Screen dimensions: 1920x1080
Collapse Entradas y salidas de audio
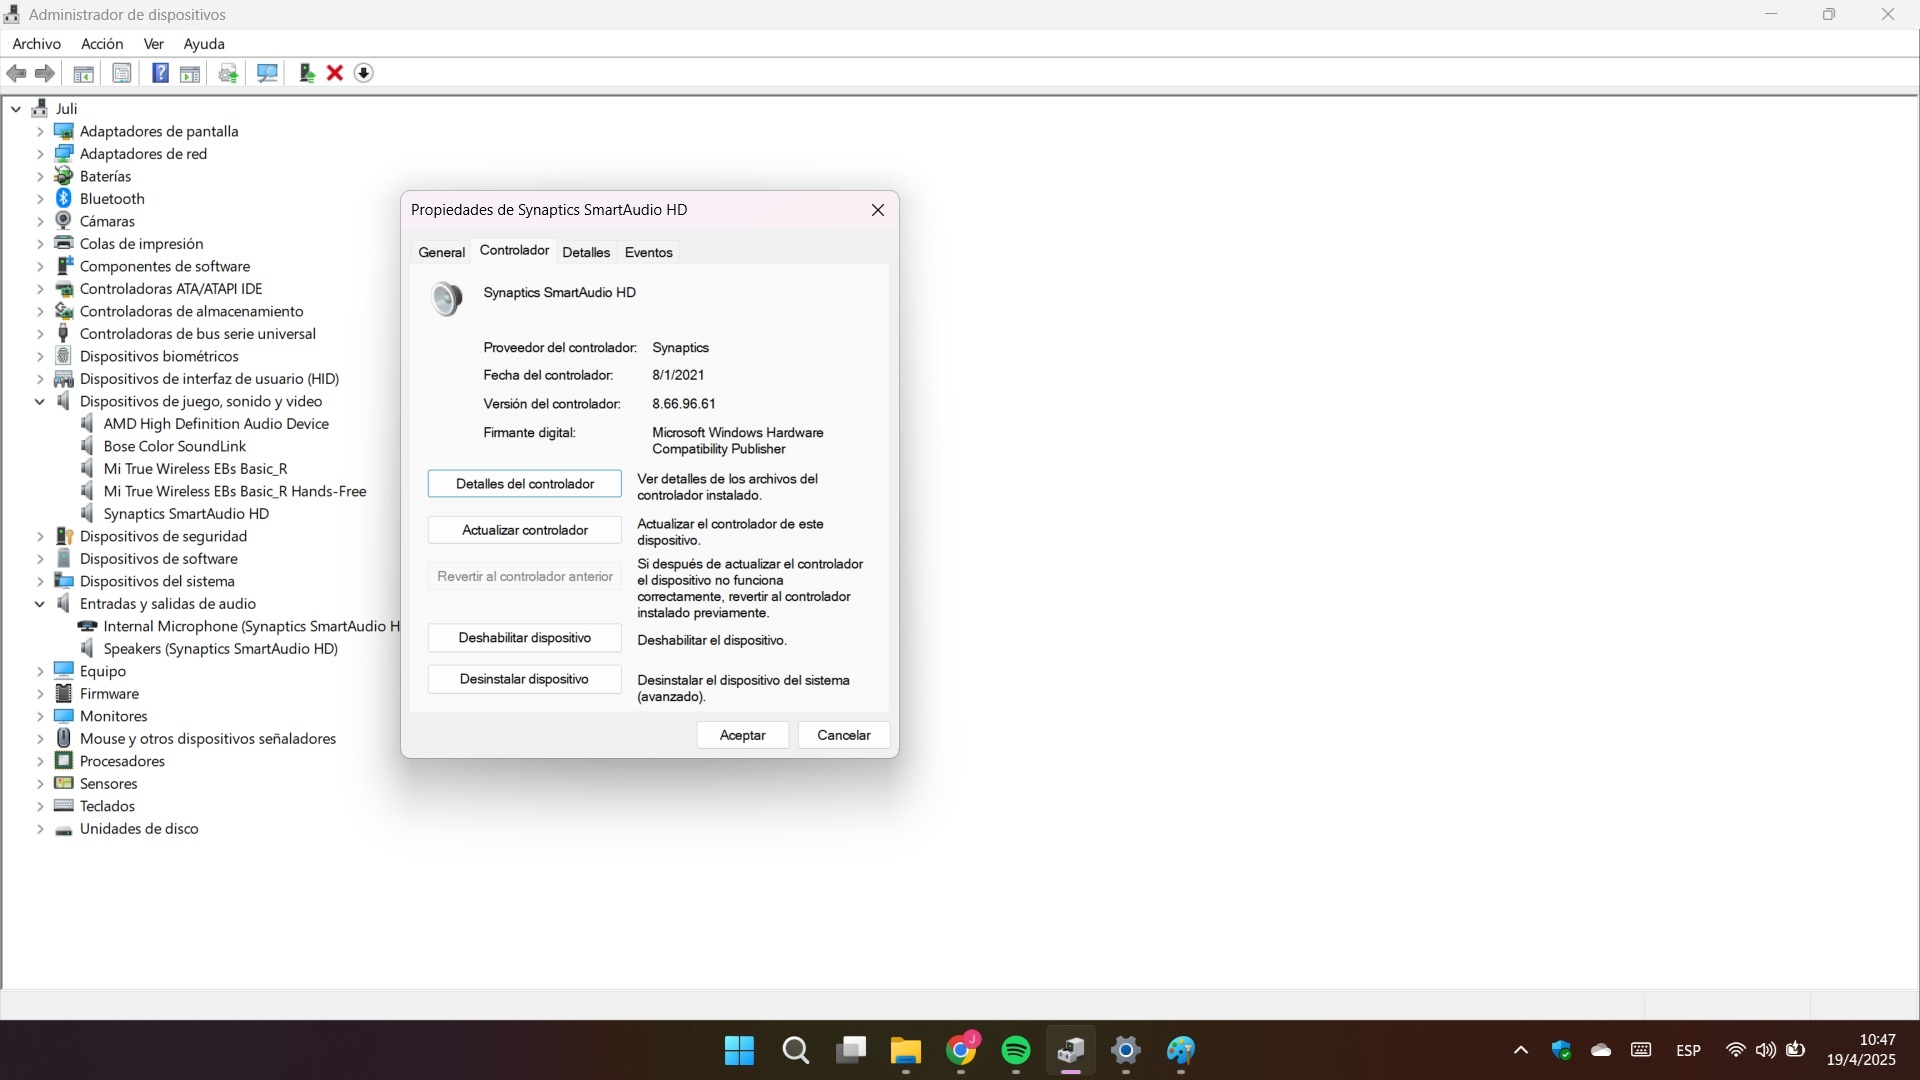pos(40,604)
